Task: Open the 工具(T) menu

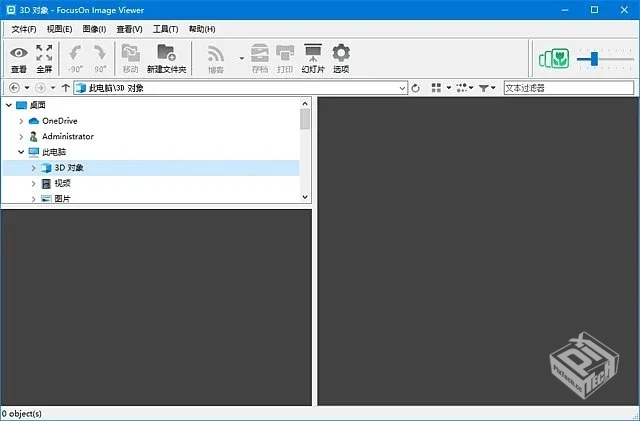Action: (165, 29)
